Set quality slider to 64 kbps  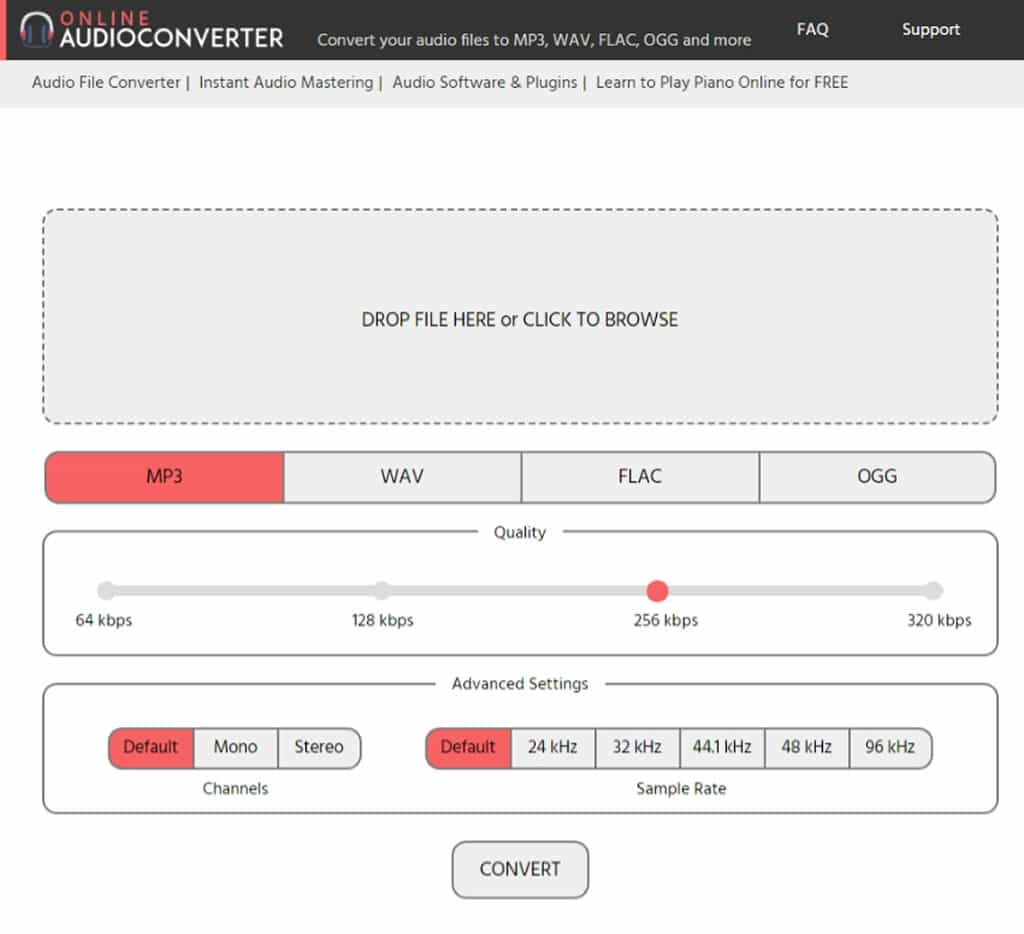tap(106, 591)
